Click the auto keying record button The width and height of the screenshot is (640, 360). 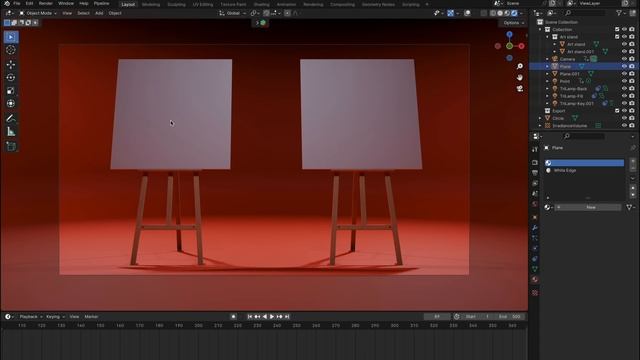233,317
